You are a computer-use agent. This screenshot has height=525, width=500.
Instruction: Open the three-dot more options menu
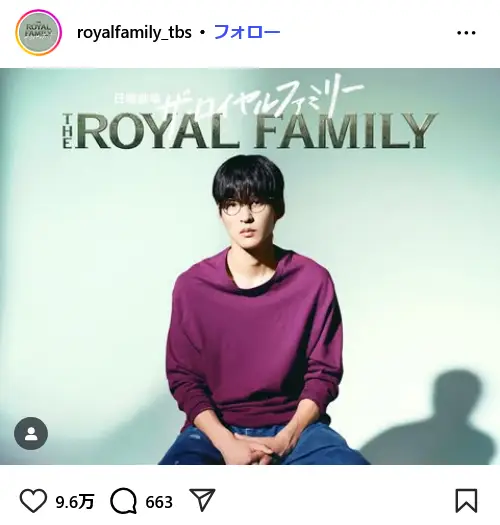pos(466,33)
